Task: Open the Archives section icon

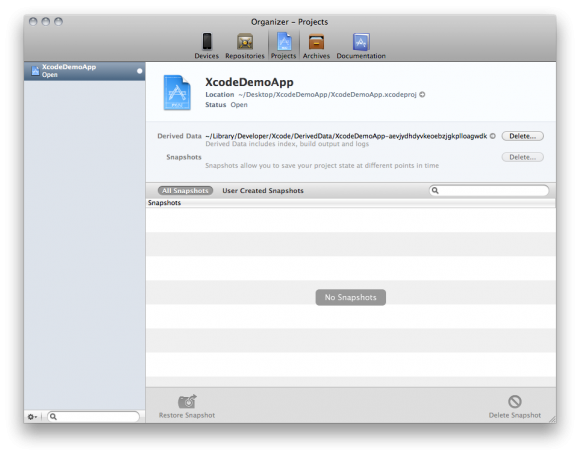Action: (316, 41)
